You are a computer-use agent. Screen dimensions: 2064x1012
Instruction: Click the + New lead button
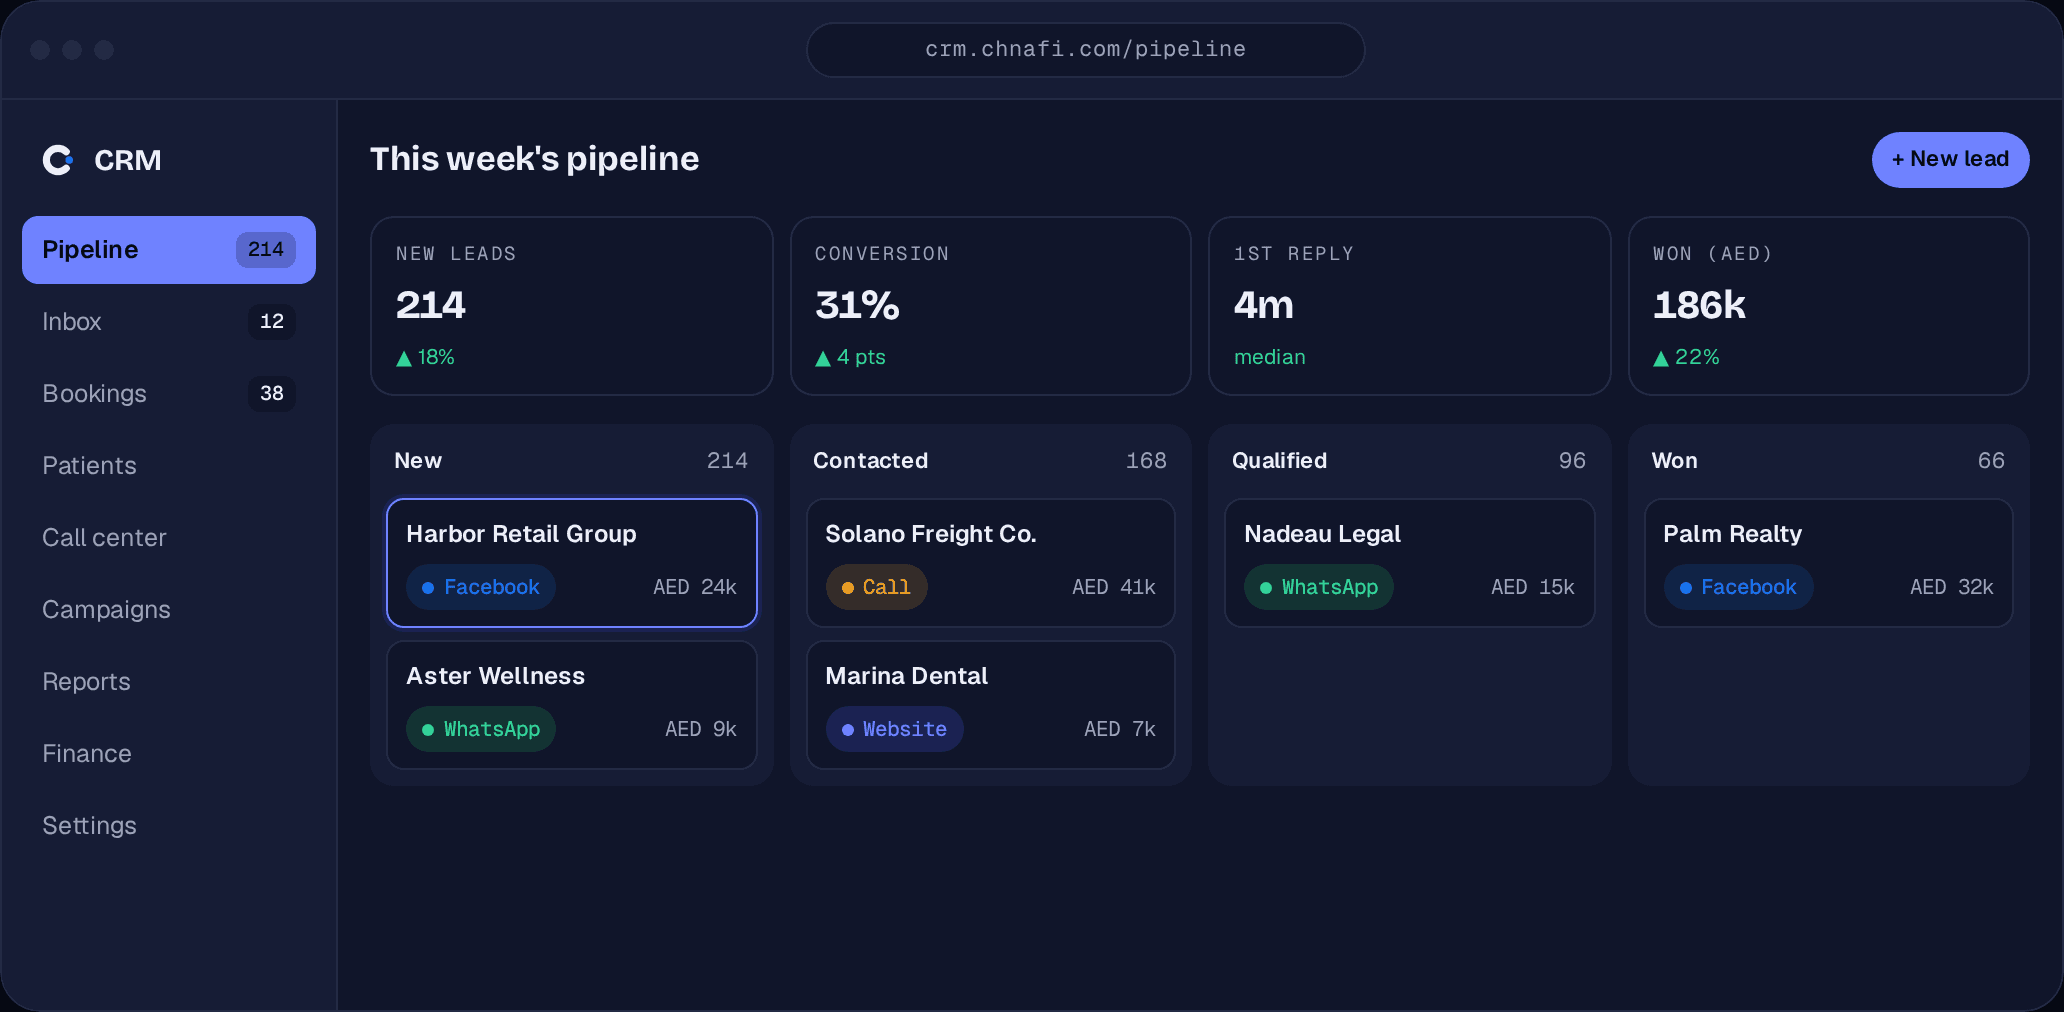point(1950,160)
